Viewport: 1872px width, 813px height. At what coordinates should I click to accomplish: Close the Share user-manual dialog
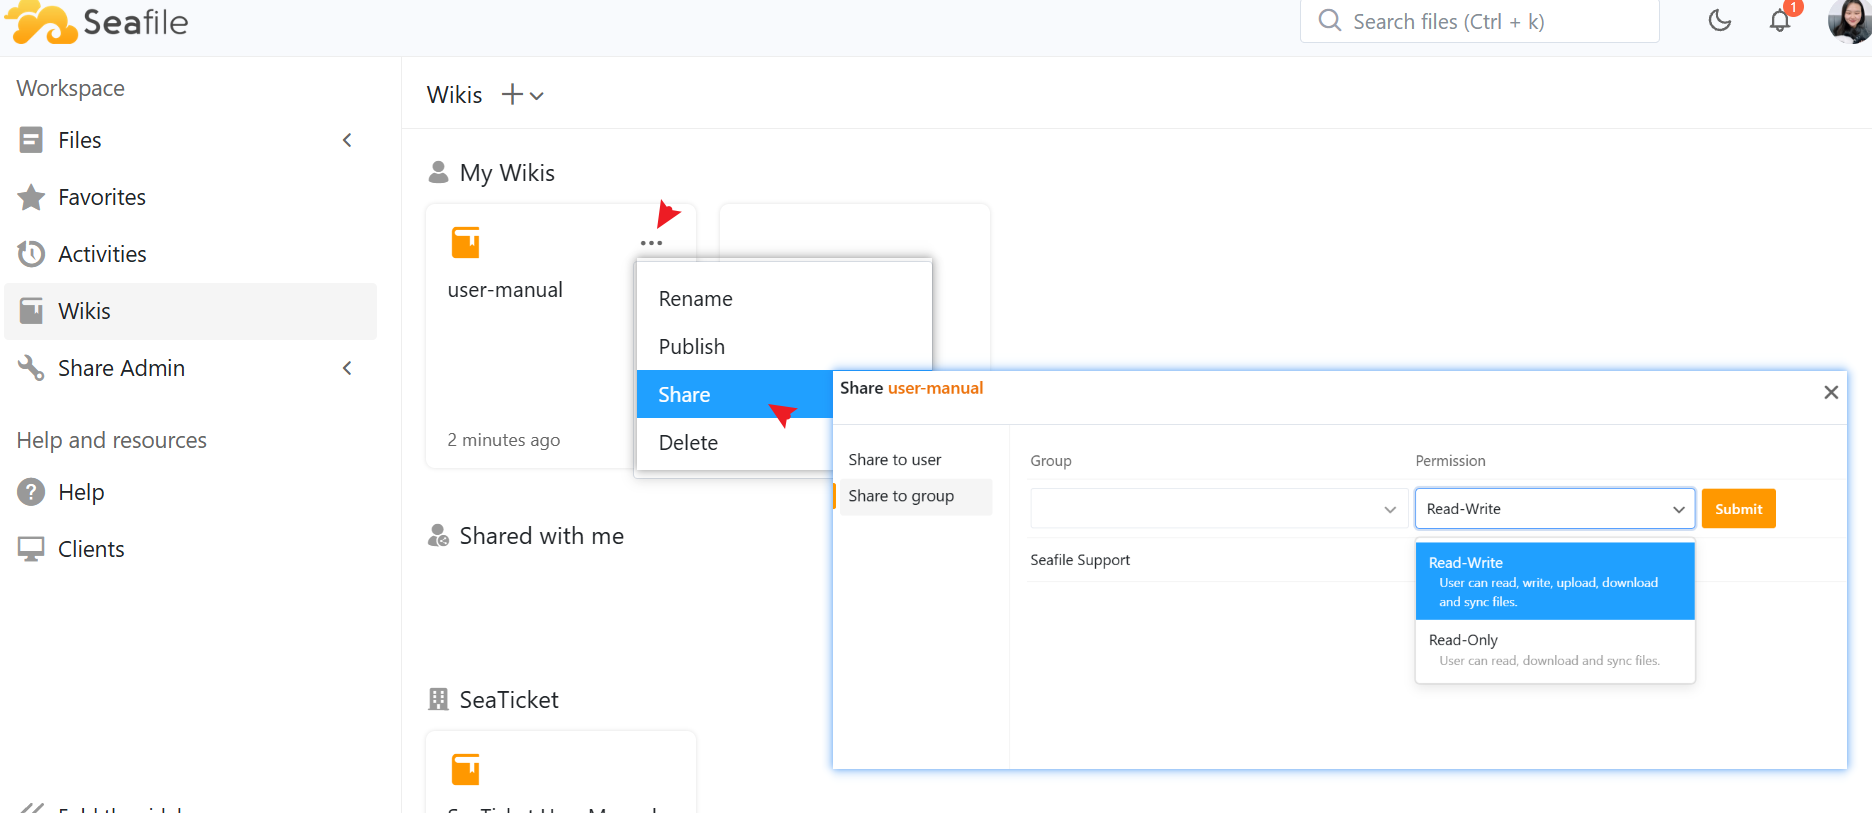click(x=1830, y=392)
